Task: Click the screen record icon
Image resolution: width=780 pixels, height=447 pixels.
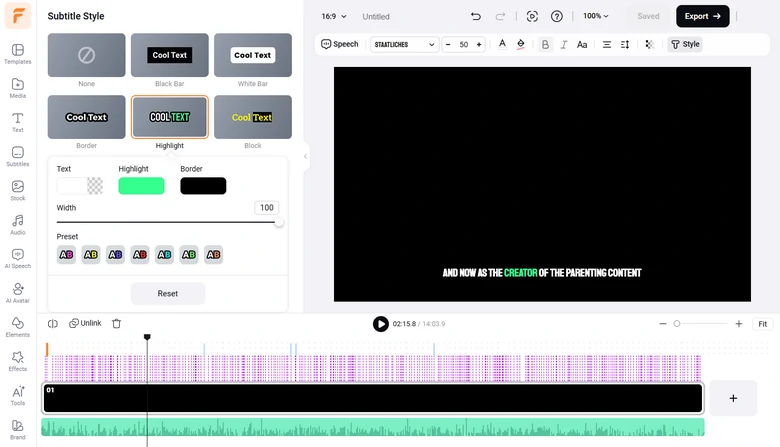Action: coord(532,16)
